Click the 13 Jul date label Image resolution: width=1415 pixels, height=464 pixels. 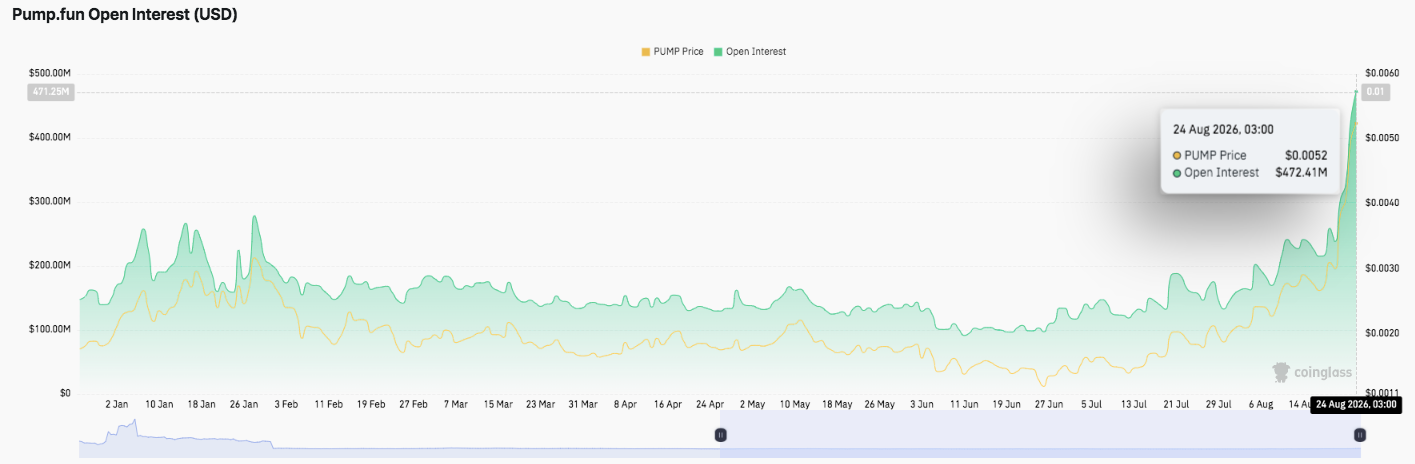1133,405
